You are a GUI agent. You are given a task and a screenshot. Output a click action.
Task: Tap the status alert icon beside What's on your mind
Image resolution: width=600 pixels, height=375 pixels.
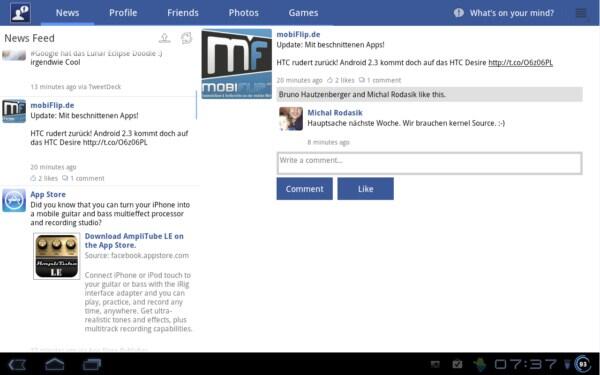458,13
